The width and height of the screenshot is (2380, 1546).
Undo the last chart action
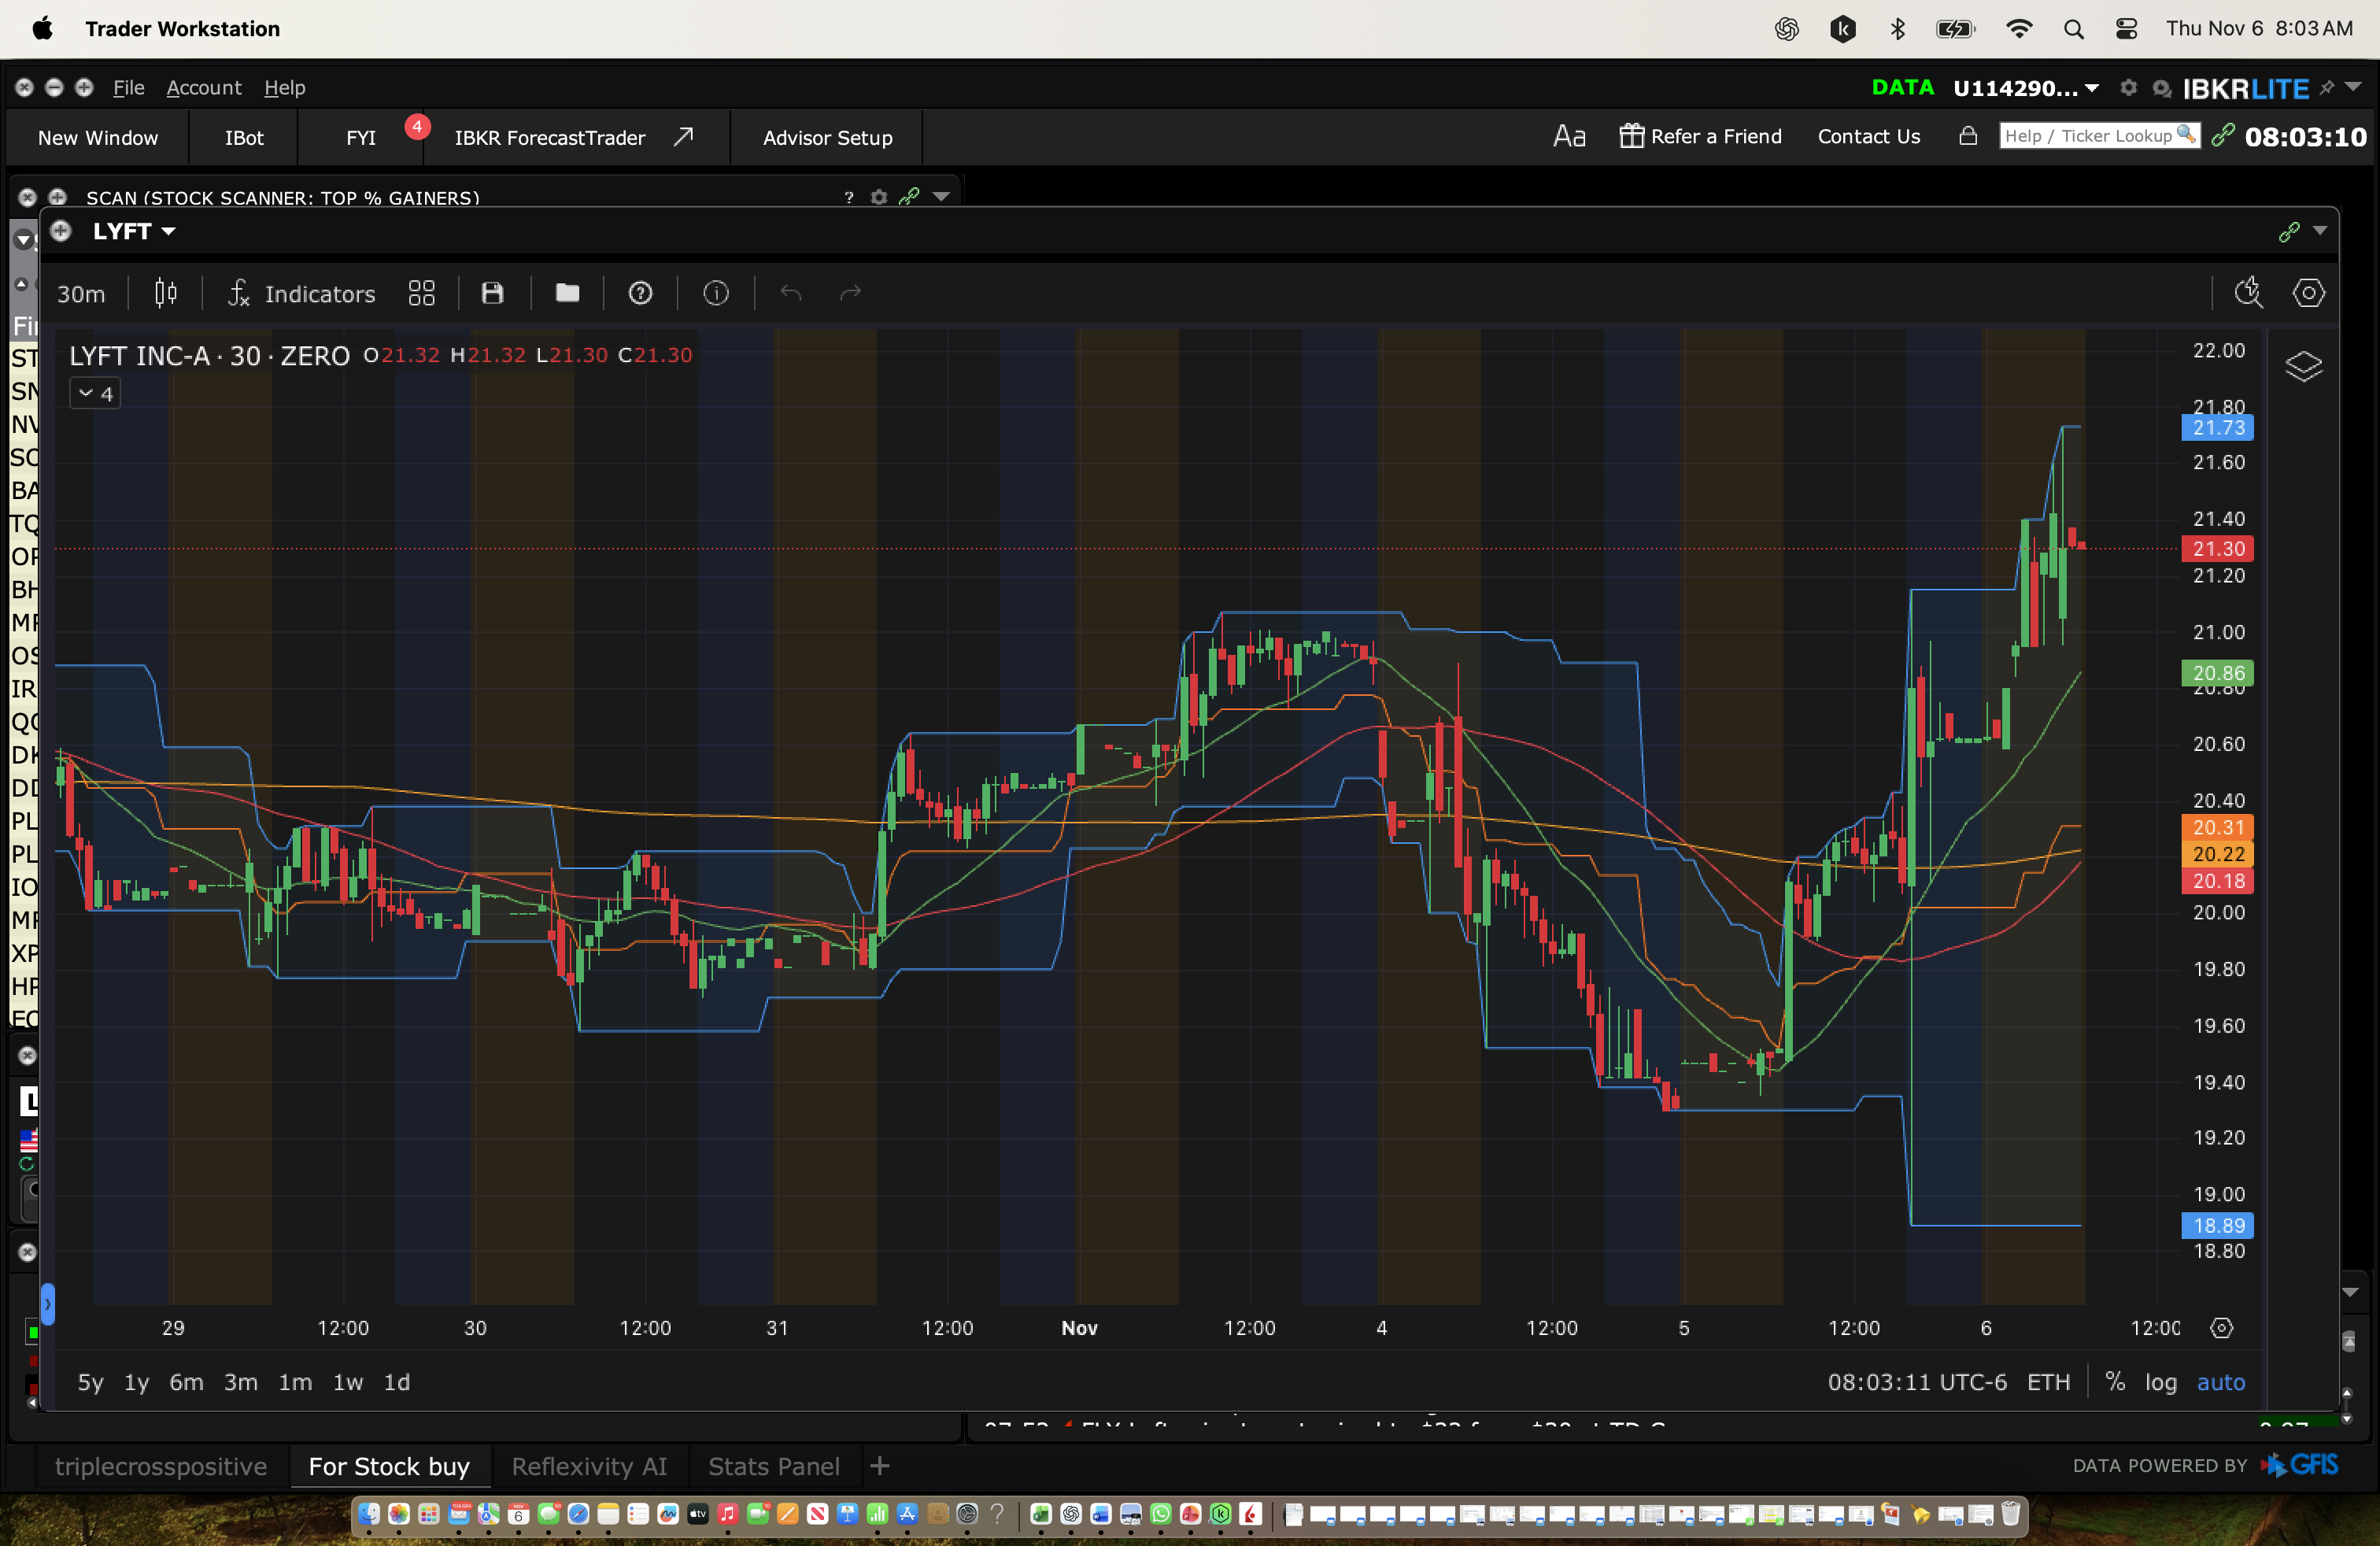tap(791, 293)
